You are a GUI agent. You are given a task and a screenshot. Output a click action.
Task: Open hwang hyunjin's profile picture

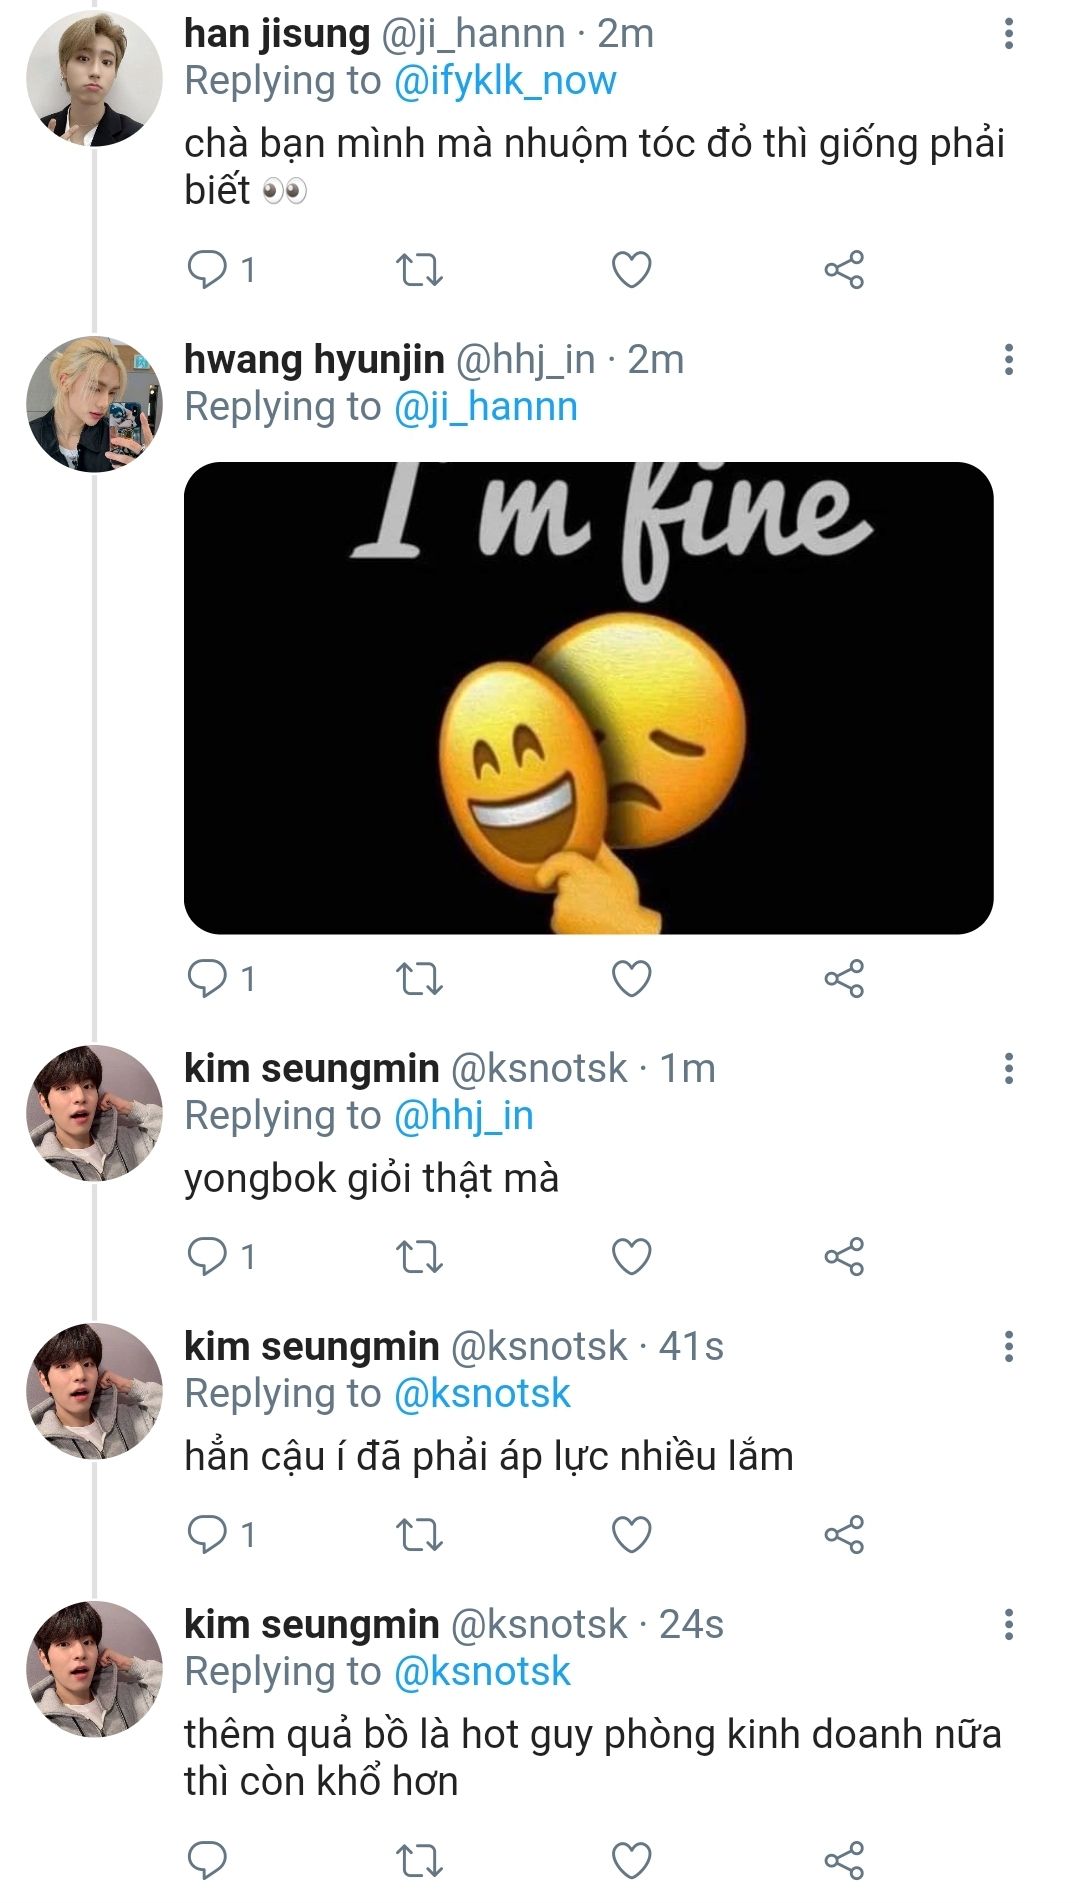pyautogui.click(x=94, y=404)
